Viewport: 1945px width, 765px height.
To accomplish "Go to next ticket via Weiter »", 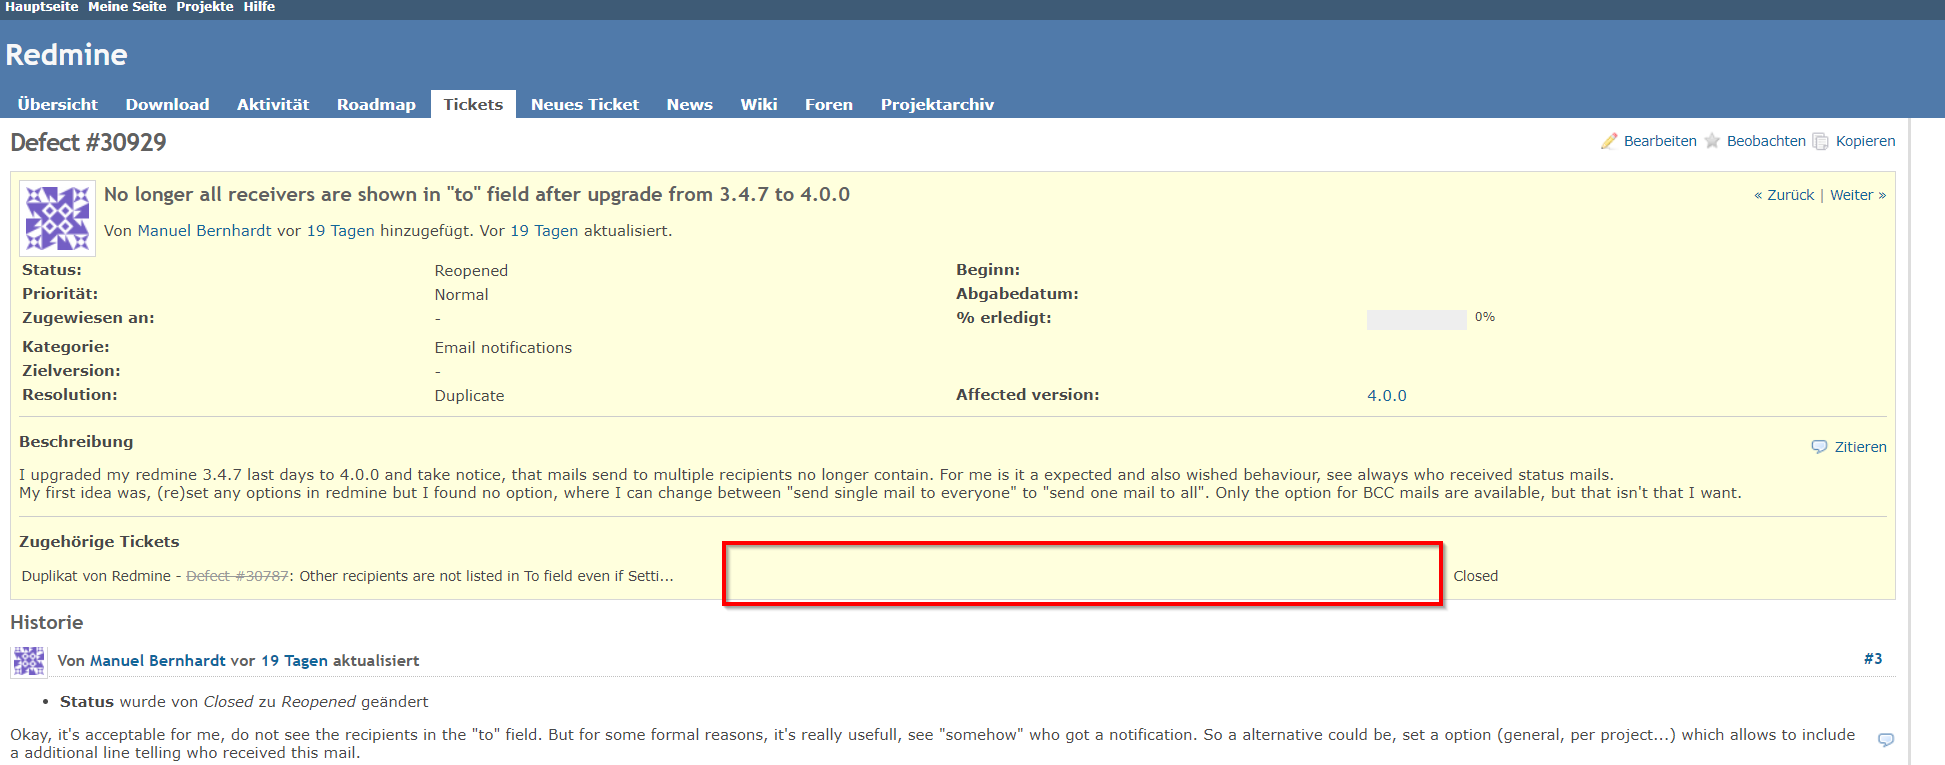I will point(1858,195).
